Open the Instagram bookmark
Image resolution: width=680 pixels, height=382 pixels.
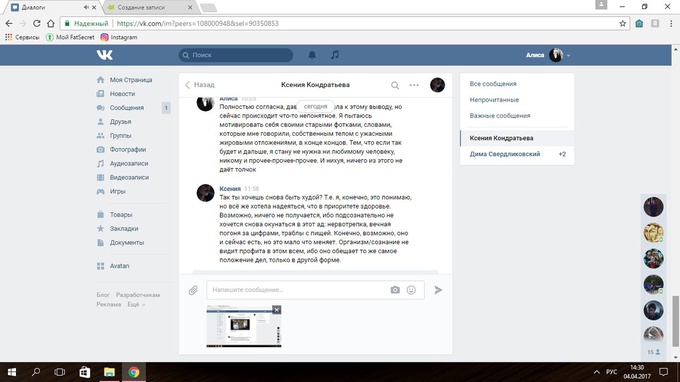(x=119, y=37)
